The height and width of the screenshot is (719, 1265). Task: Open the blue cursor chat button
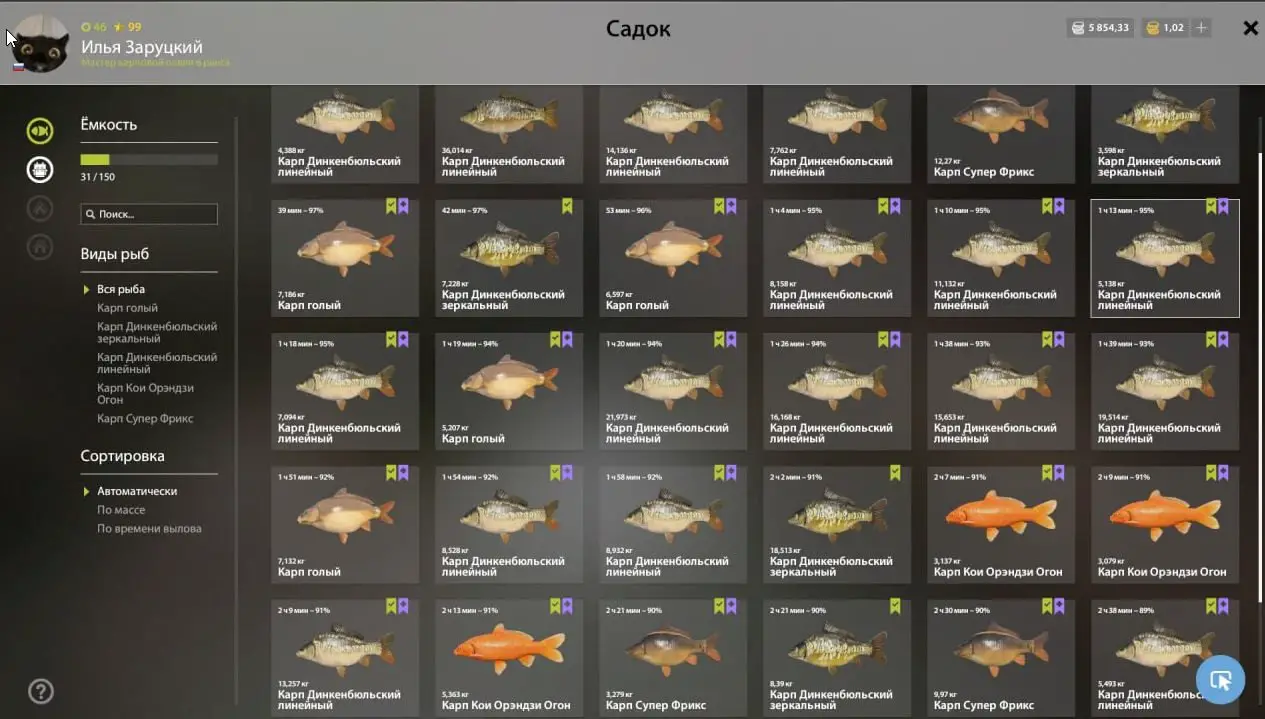pos(1220,680)
